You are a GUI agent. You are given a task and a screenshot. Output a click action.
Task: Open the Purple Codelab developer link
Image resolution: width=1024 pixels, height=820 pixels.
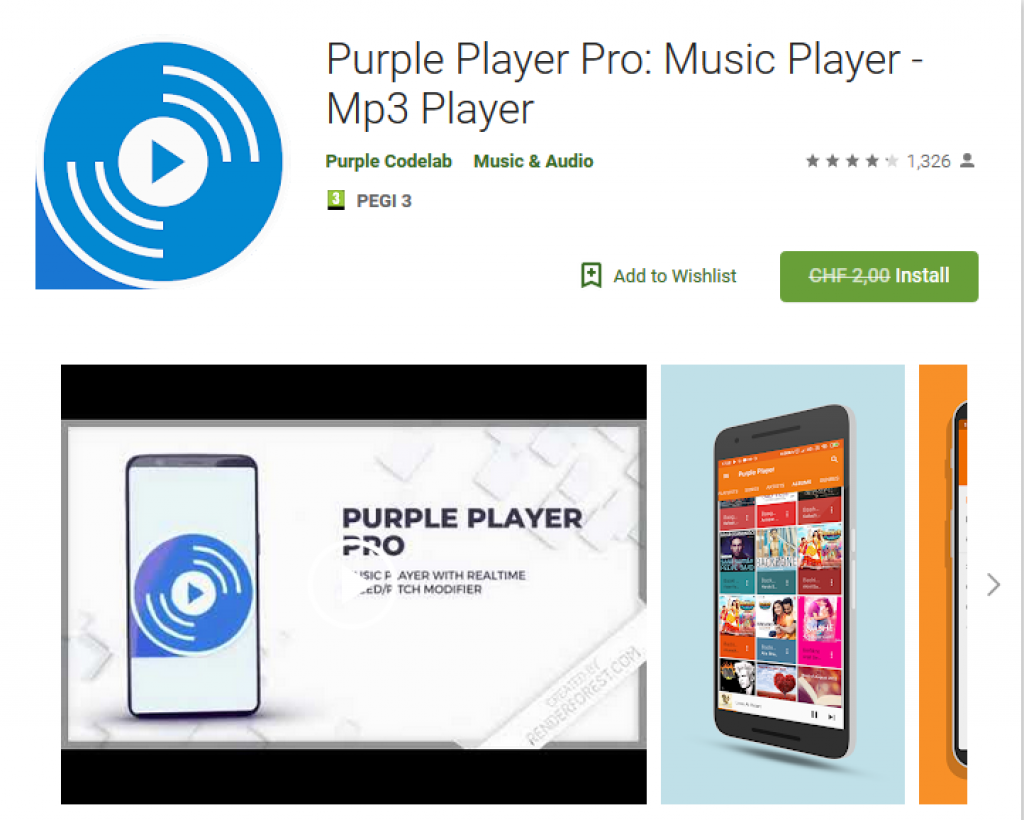(x=389, y=161)
